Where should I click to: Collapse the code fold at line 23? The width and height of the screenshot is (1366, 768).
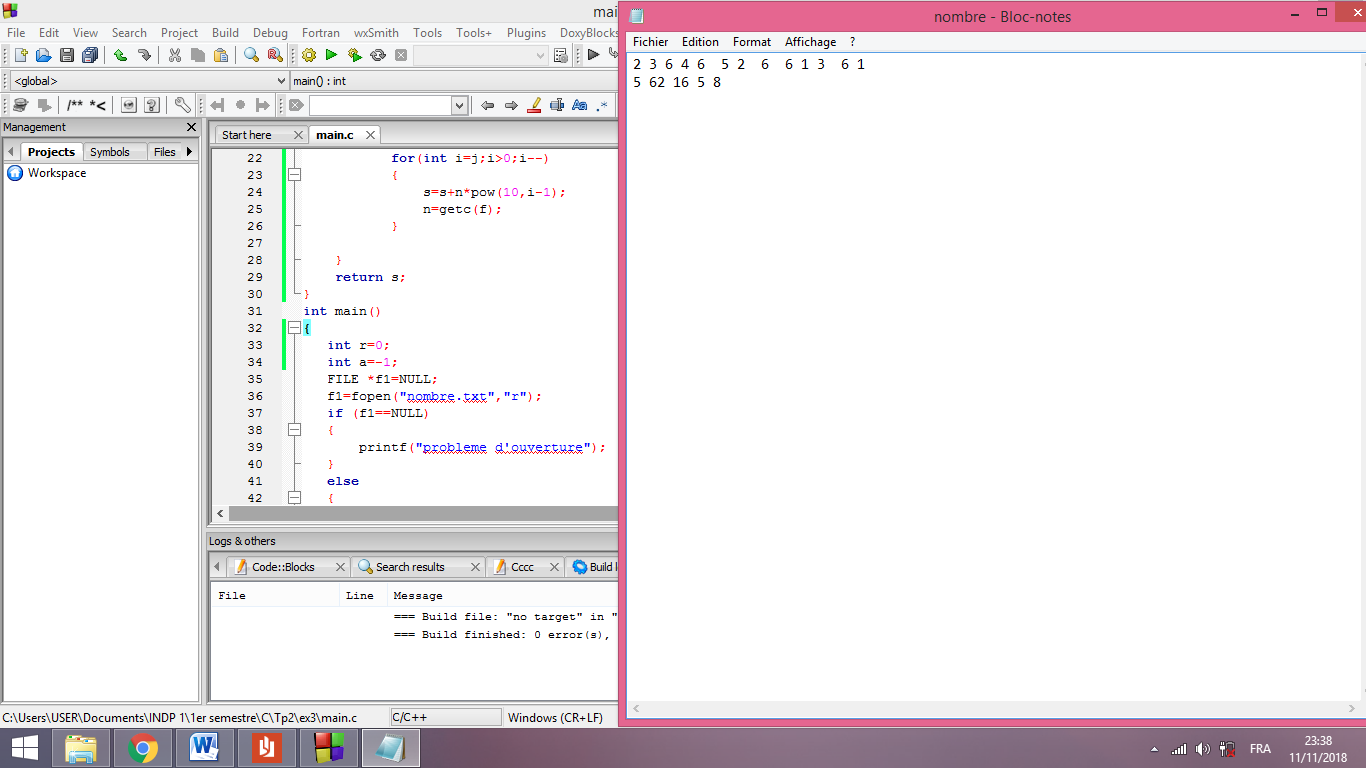coord(294,175)
